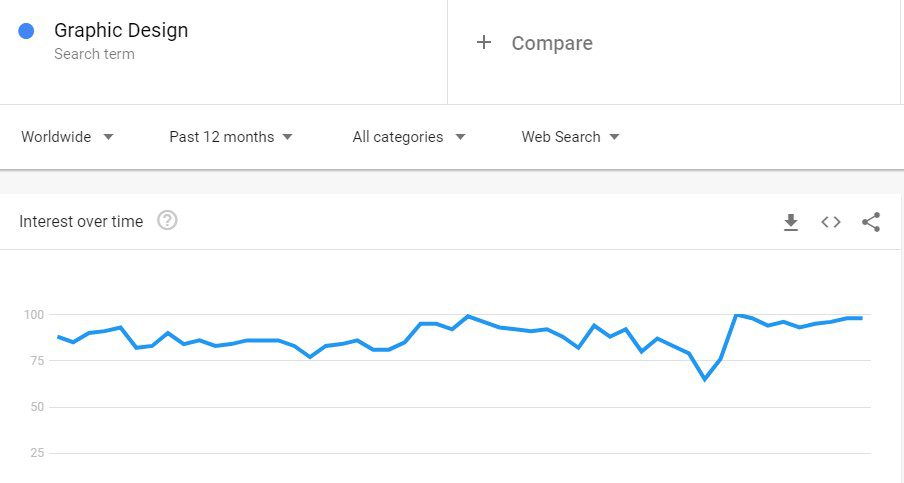Click the Interest over time heading
This screenshot has width=904, height=483.
(81, 221)
